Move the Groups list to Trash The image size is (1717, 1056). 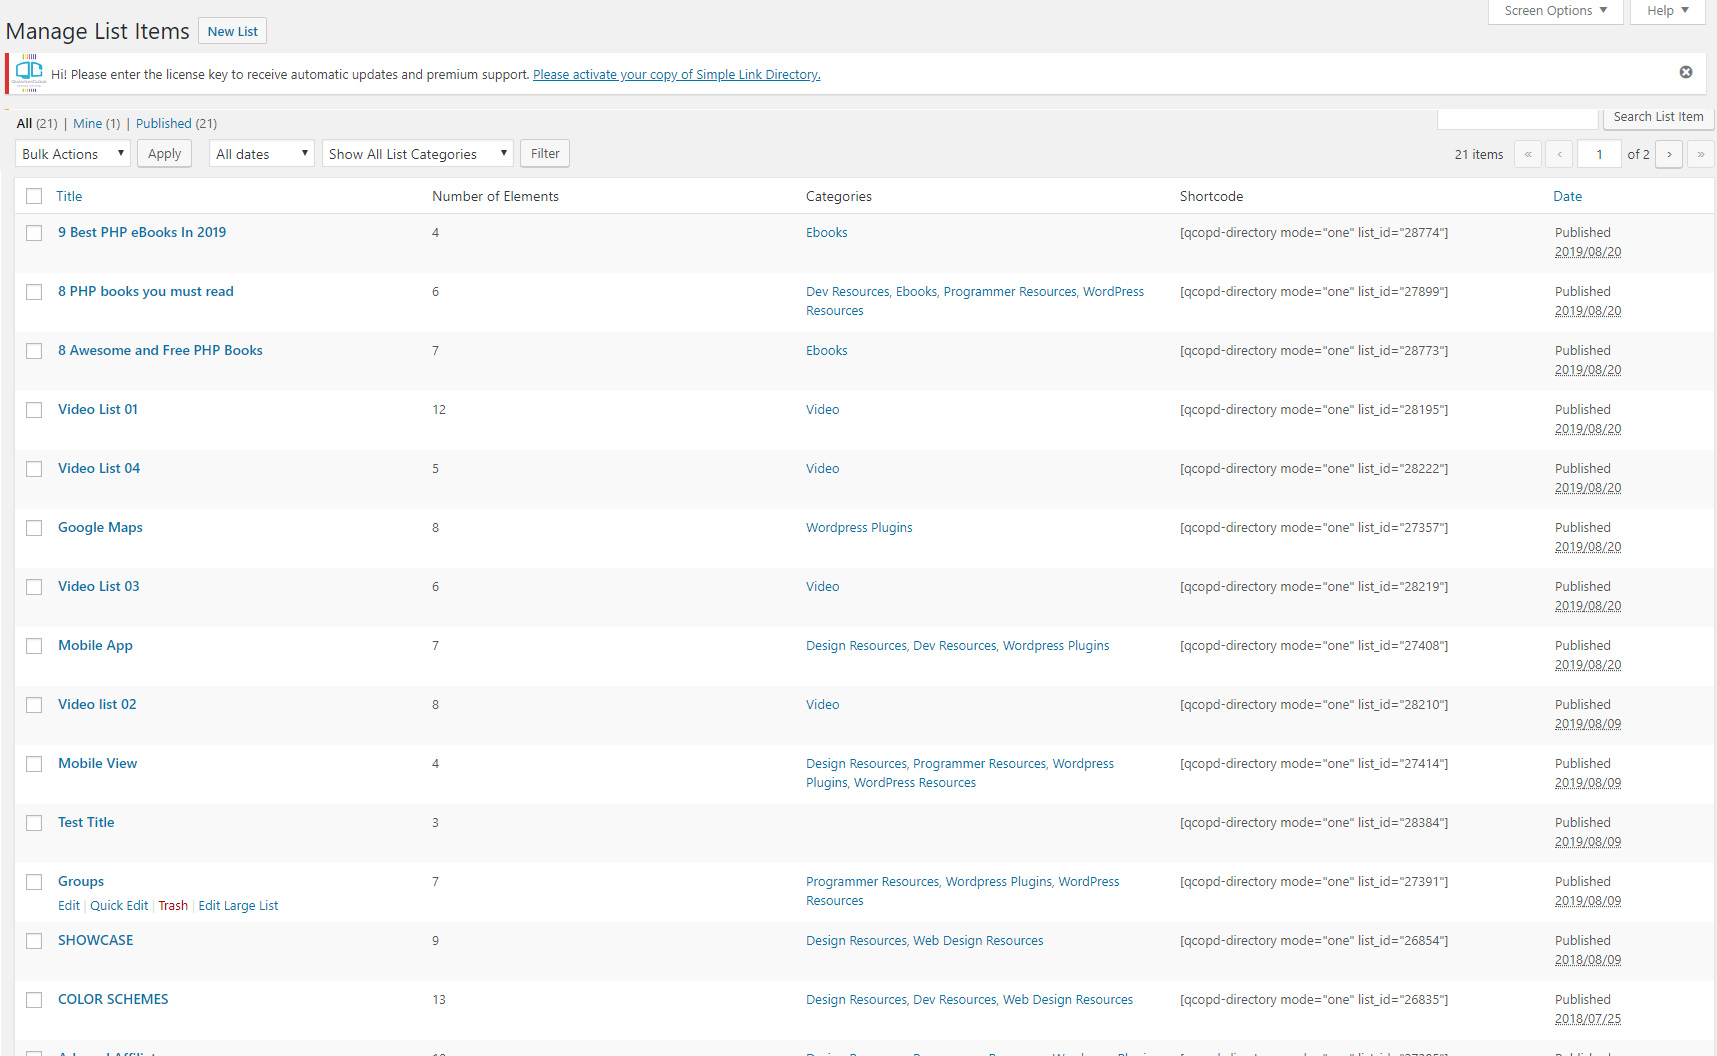pos(172,906)
